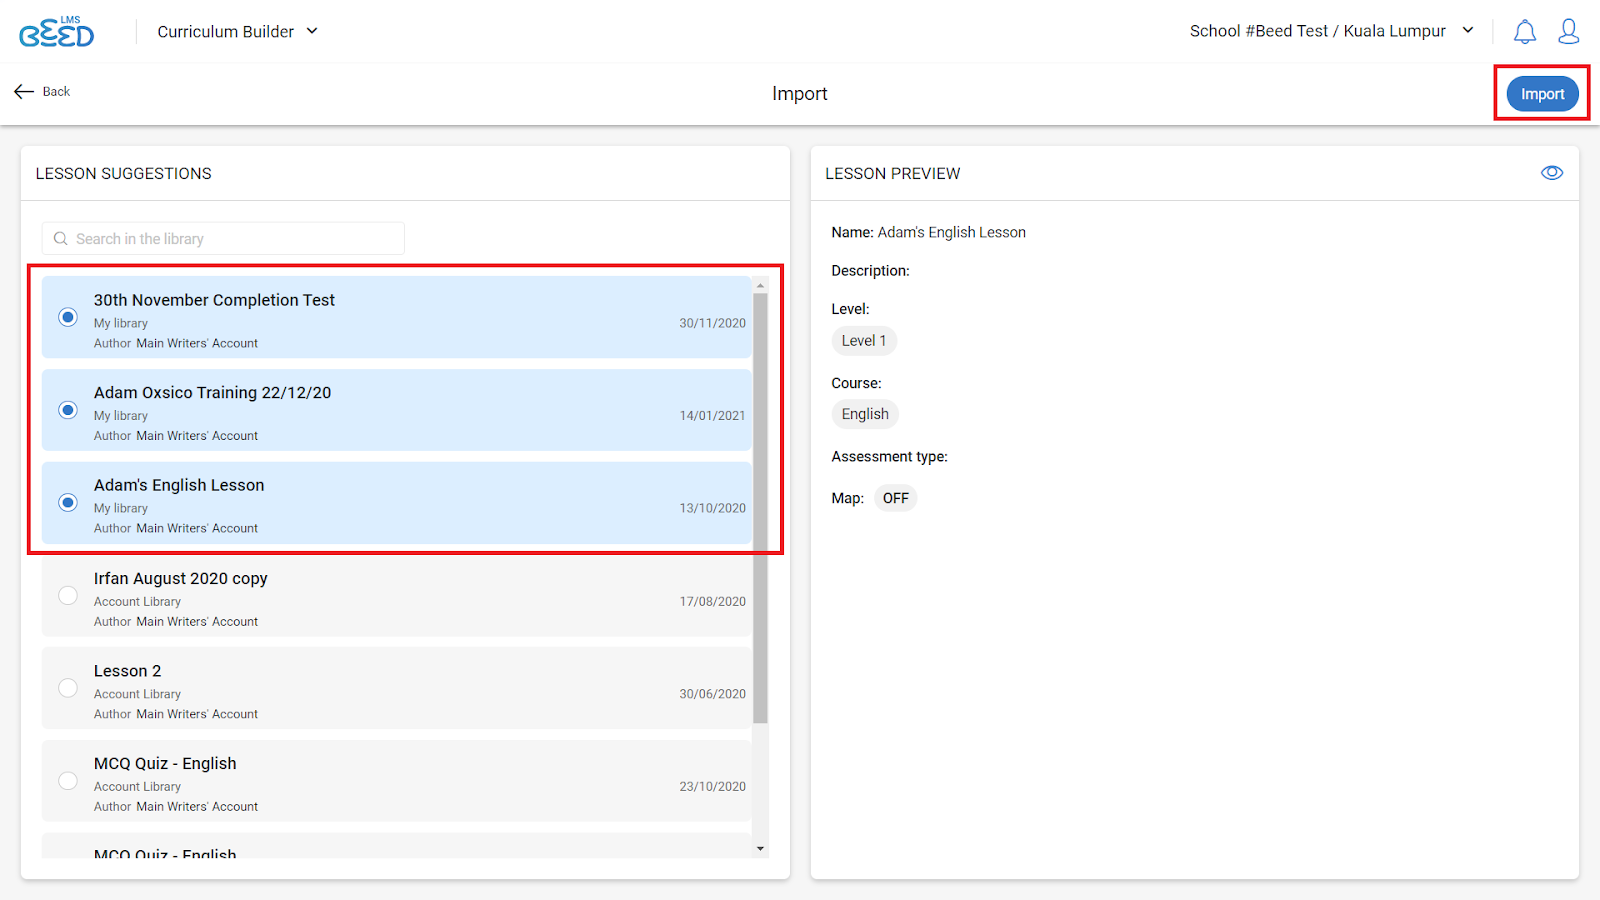Toggle the lesson preview eye icon
The height and width of the screenshot is (900, 1600).
(1551, 173)
